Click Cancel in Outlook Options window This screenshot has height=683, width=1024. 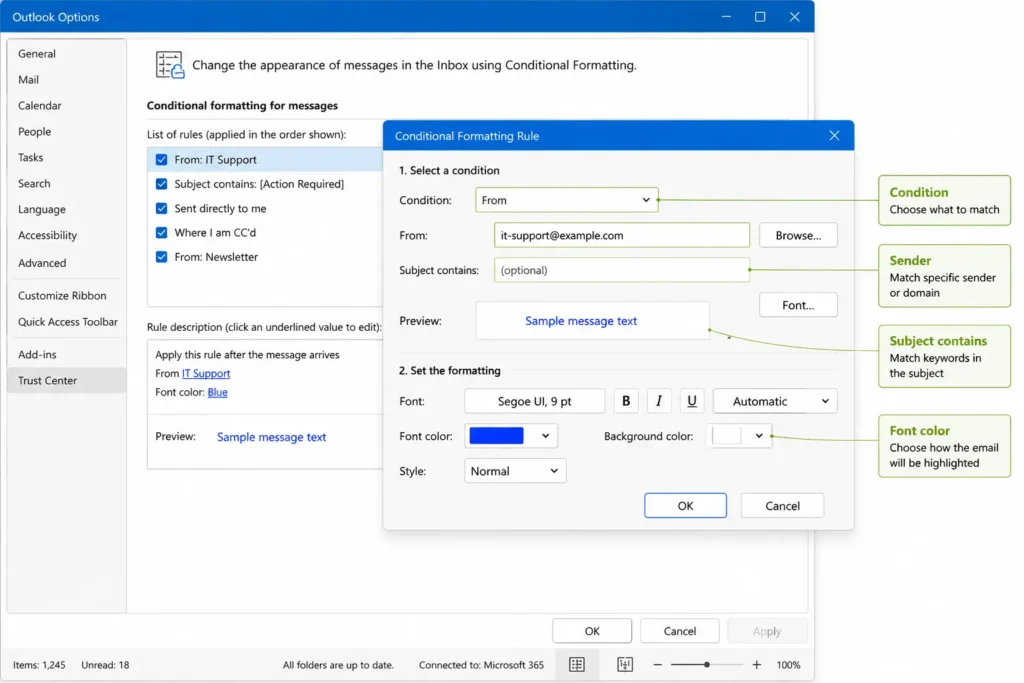click(x=680, y=631)
